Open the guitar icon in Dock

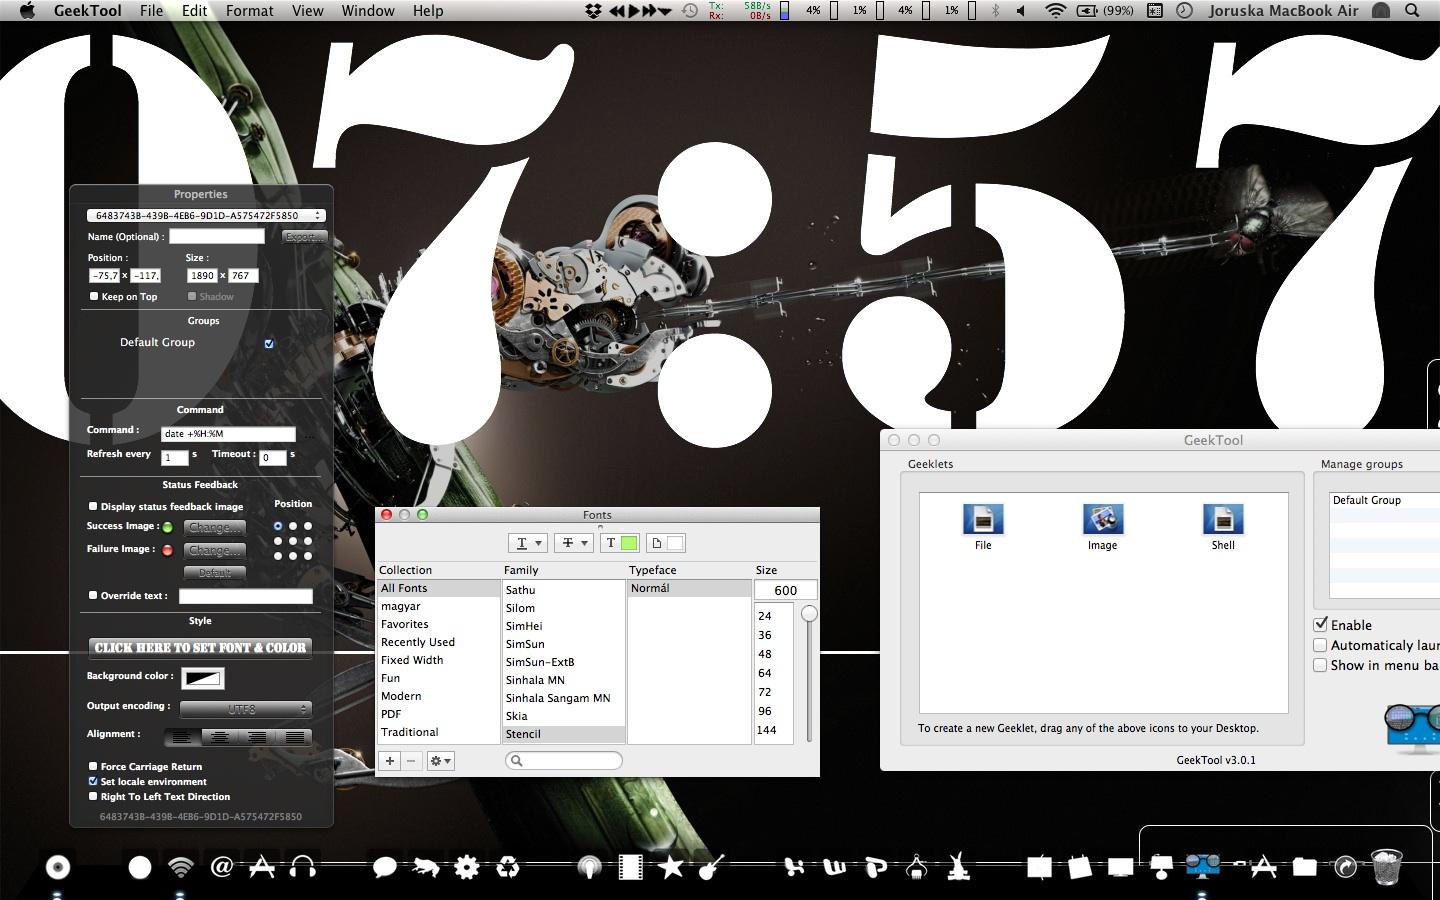click(x=711, y=867)
